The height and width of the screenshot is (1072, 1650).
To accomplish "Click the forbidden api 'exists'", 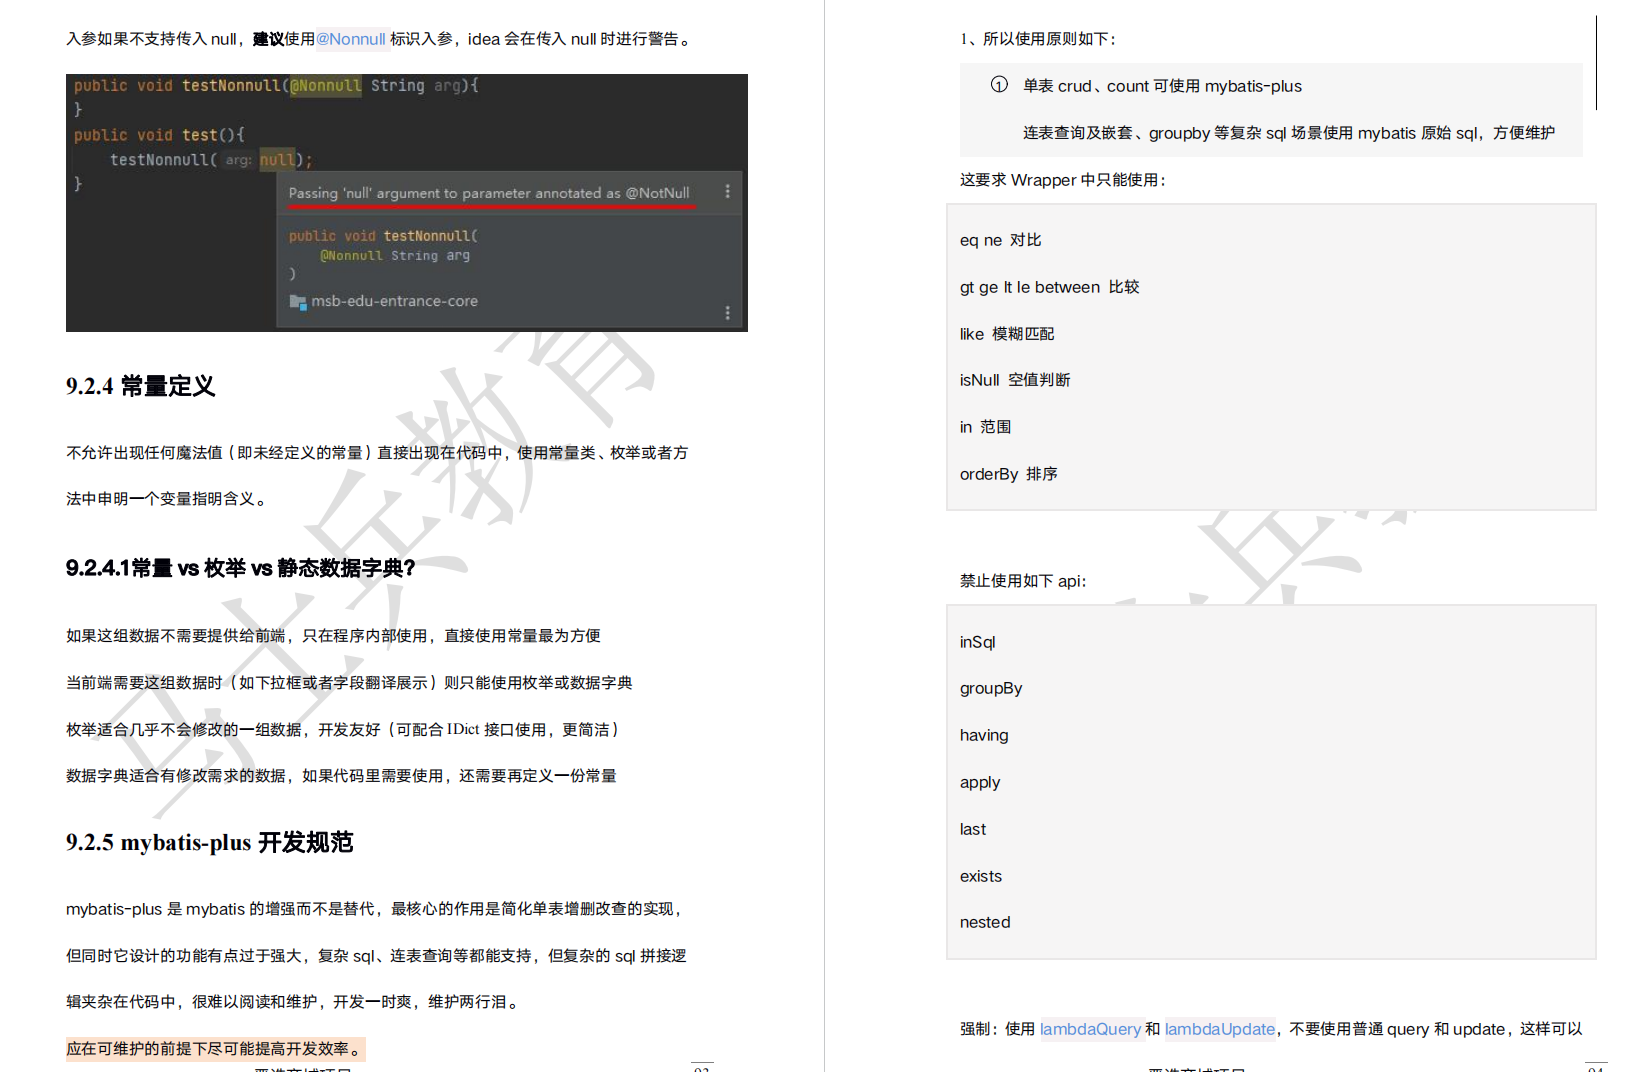I will coord(981,876).
